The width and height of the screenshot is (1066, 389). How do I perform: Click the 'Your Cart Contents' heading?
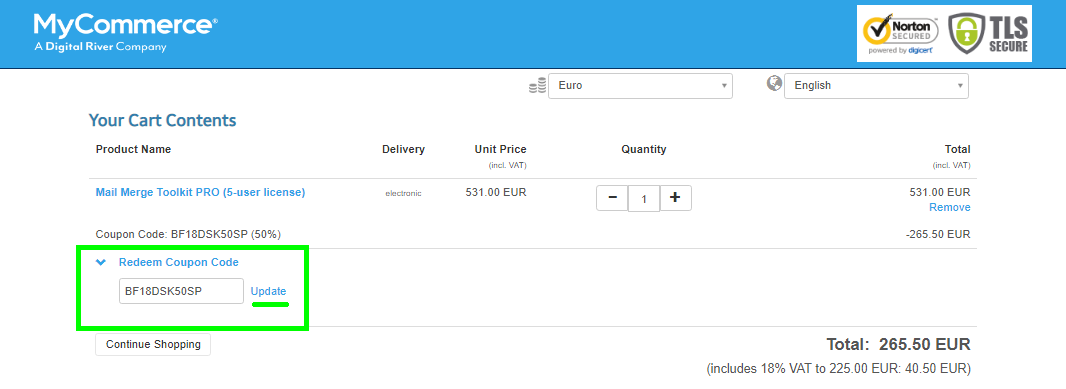coord(162,120)
